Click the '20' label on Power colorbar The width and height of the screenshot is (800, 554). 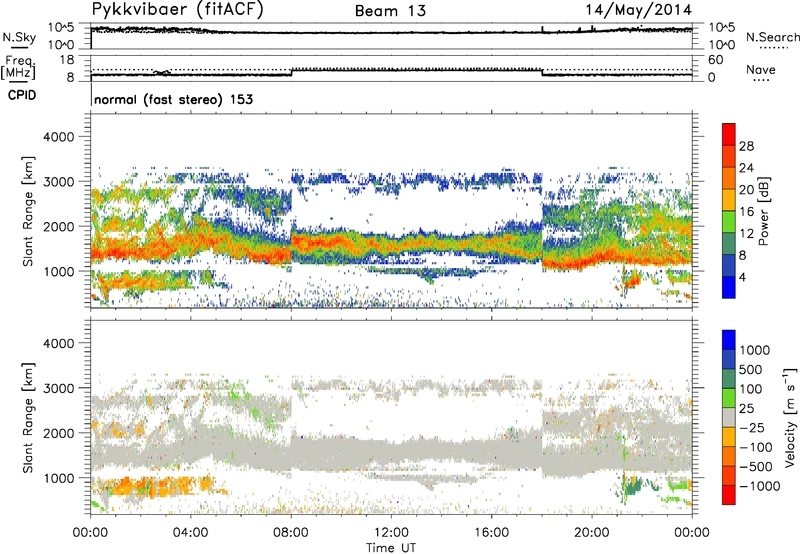(746, 190)
